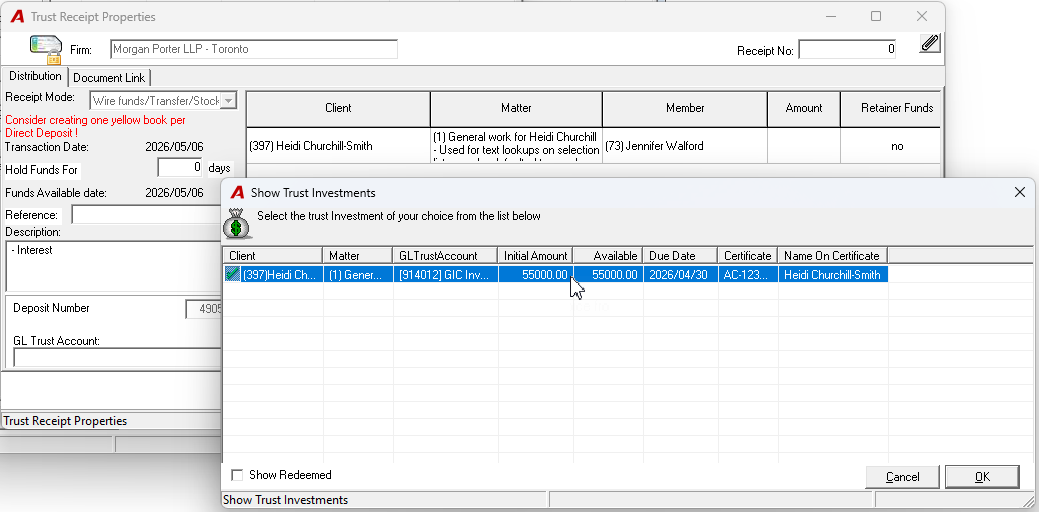Image resolution: width=1039 pixels, height=512 pixels.
Task: Click the paperclip attachment icon
Action: point(930,43)
